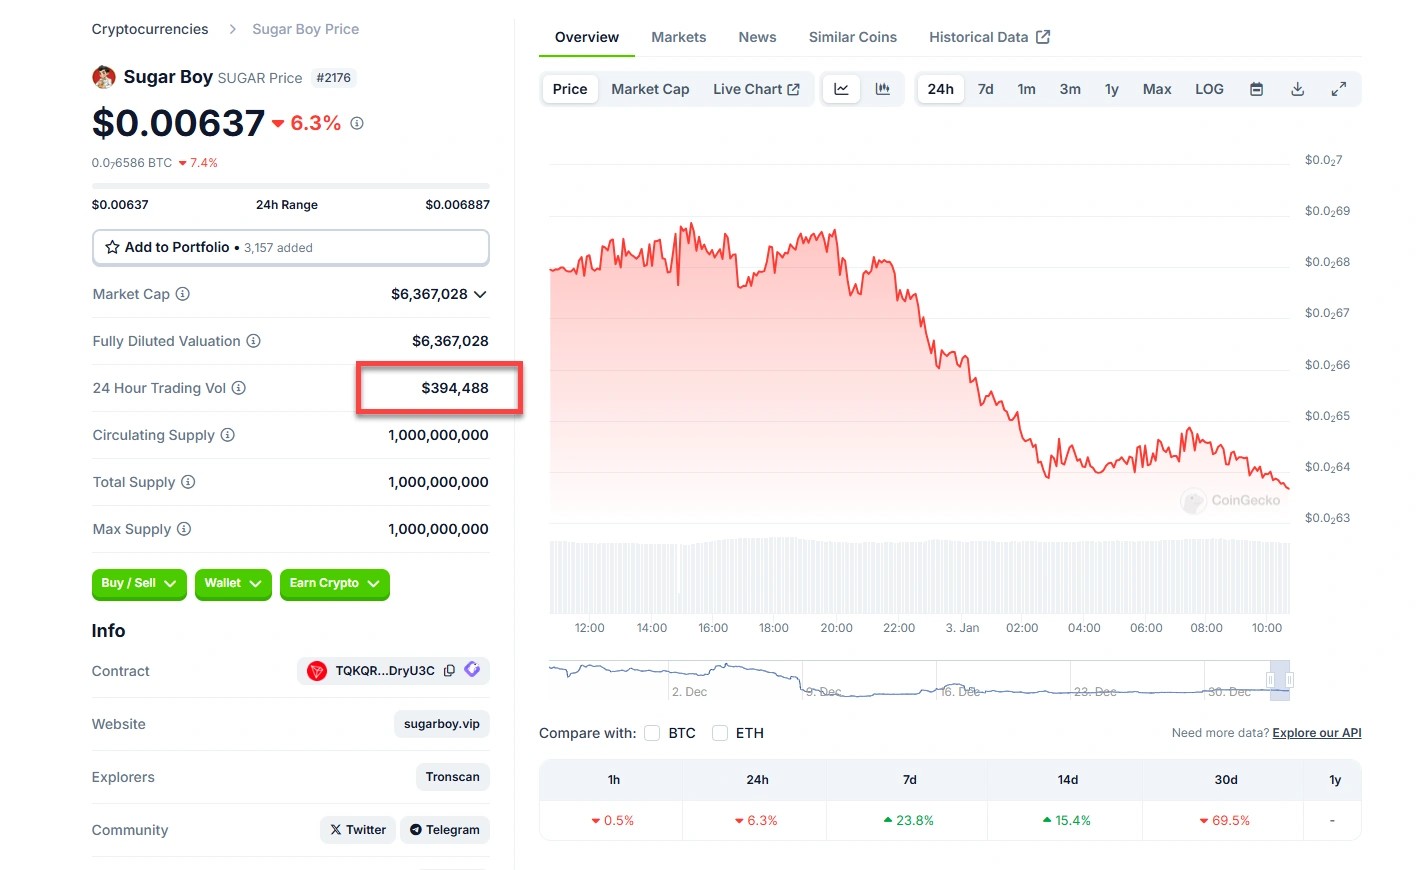Select the 7d chart timeframe
1417x870 pixels.
(x=985, y=89)
